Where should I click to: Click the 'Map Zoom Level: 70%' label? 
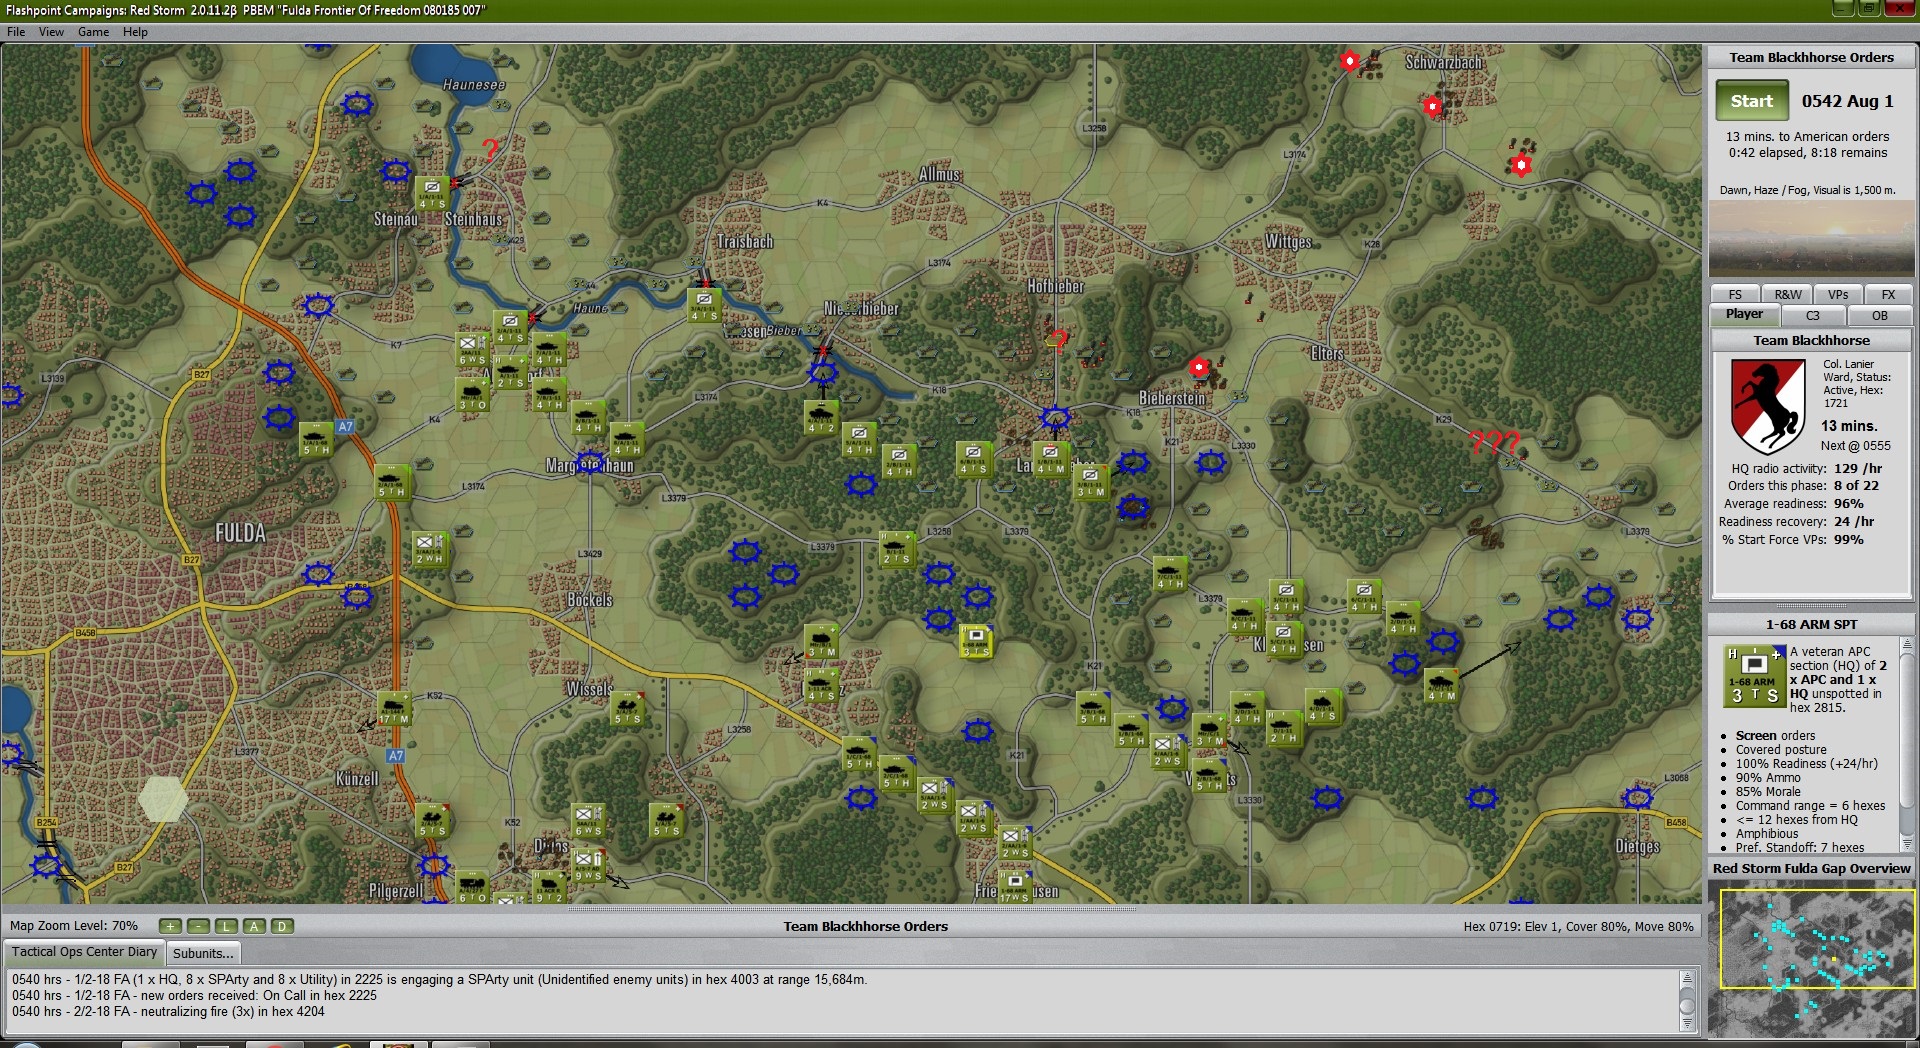(74, 926)
